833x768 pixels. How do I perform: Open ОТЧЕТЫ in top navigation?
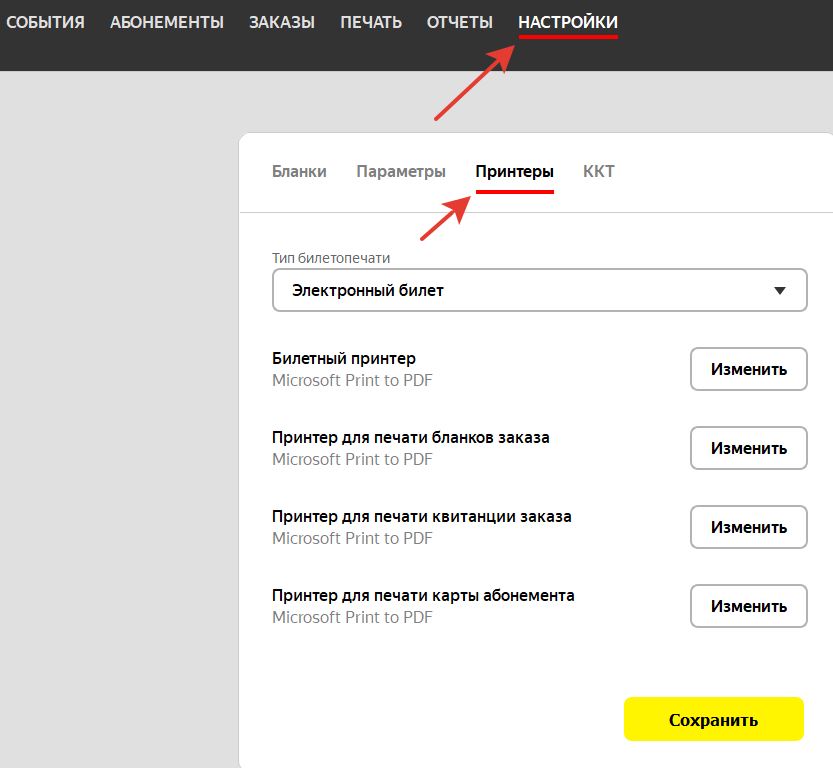[460, 22]
